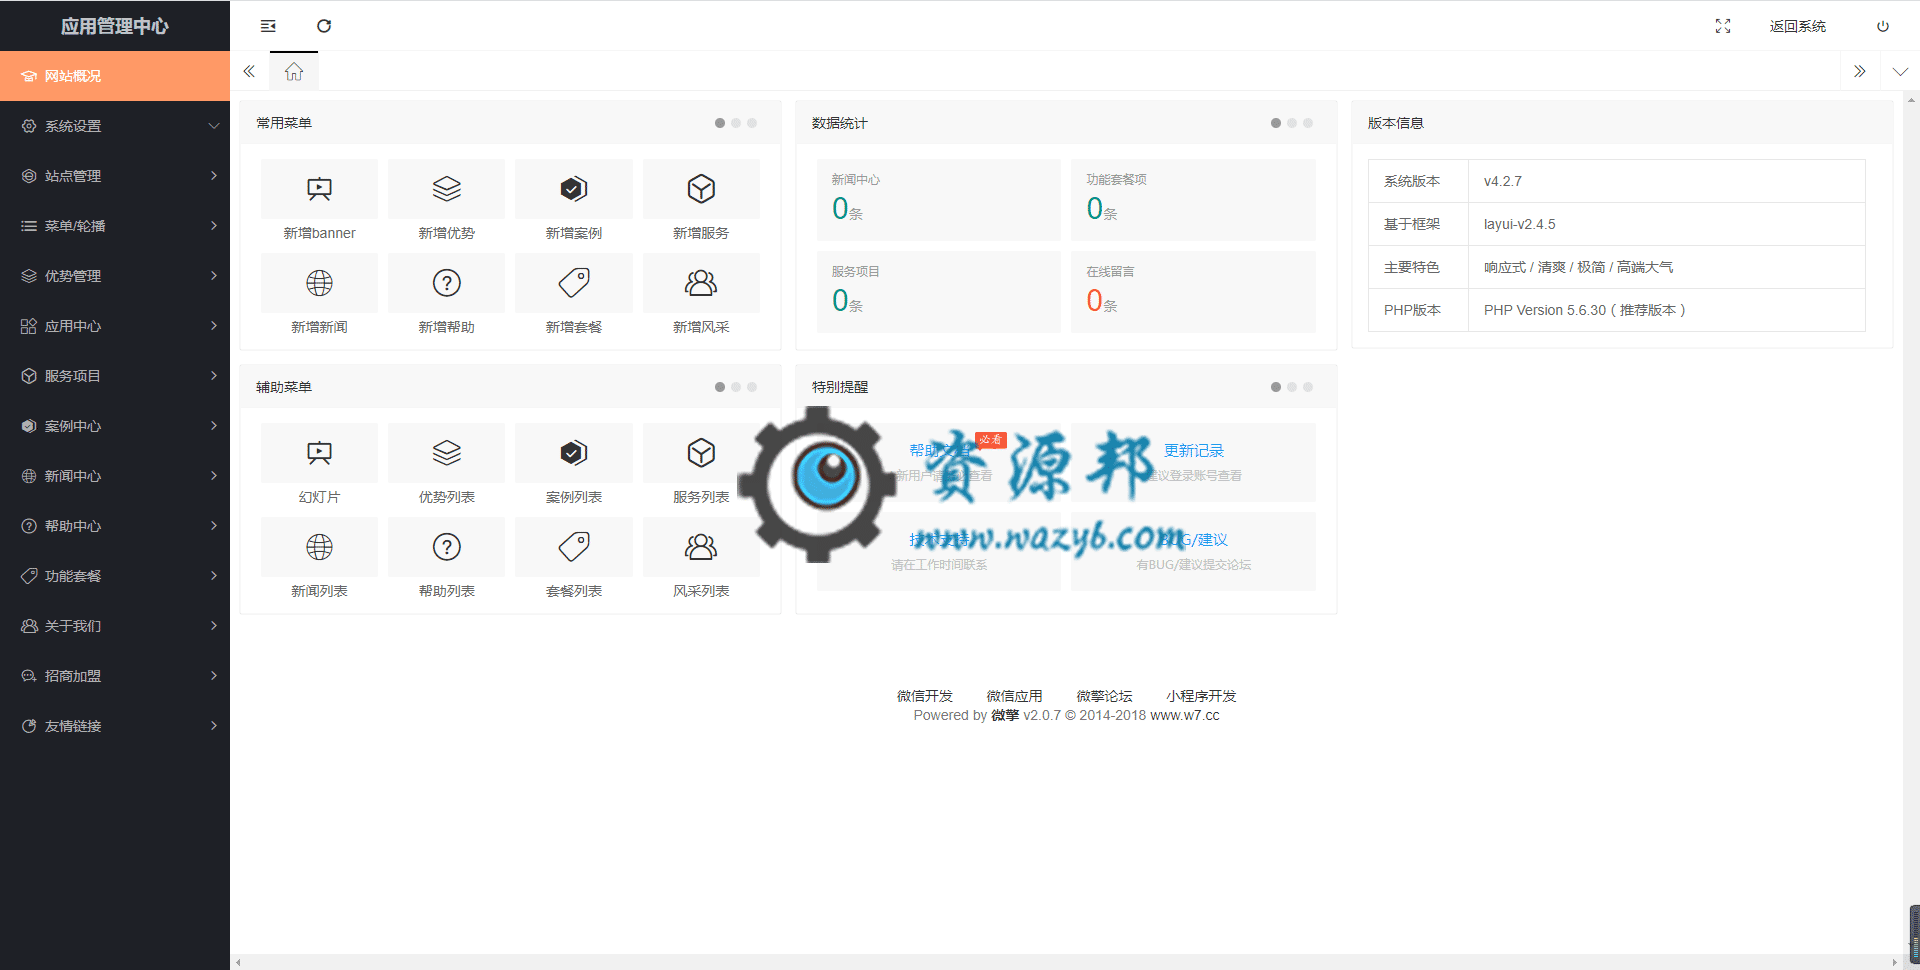The height and width of the screenshot is (970, 1920).
Task: Open 套餐列表 tag icon
Action: pos(574,547)
